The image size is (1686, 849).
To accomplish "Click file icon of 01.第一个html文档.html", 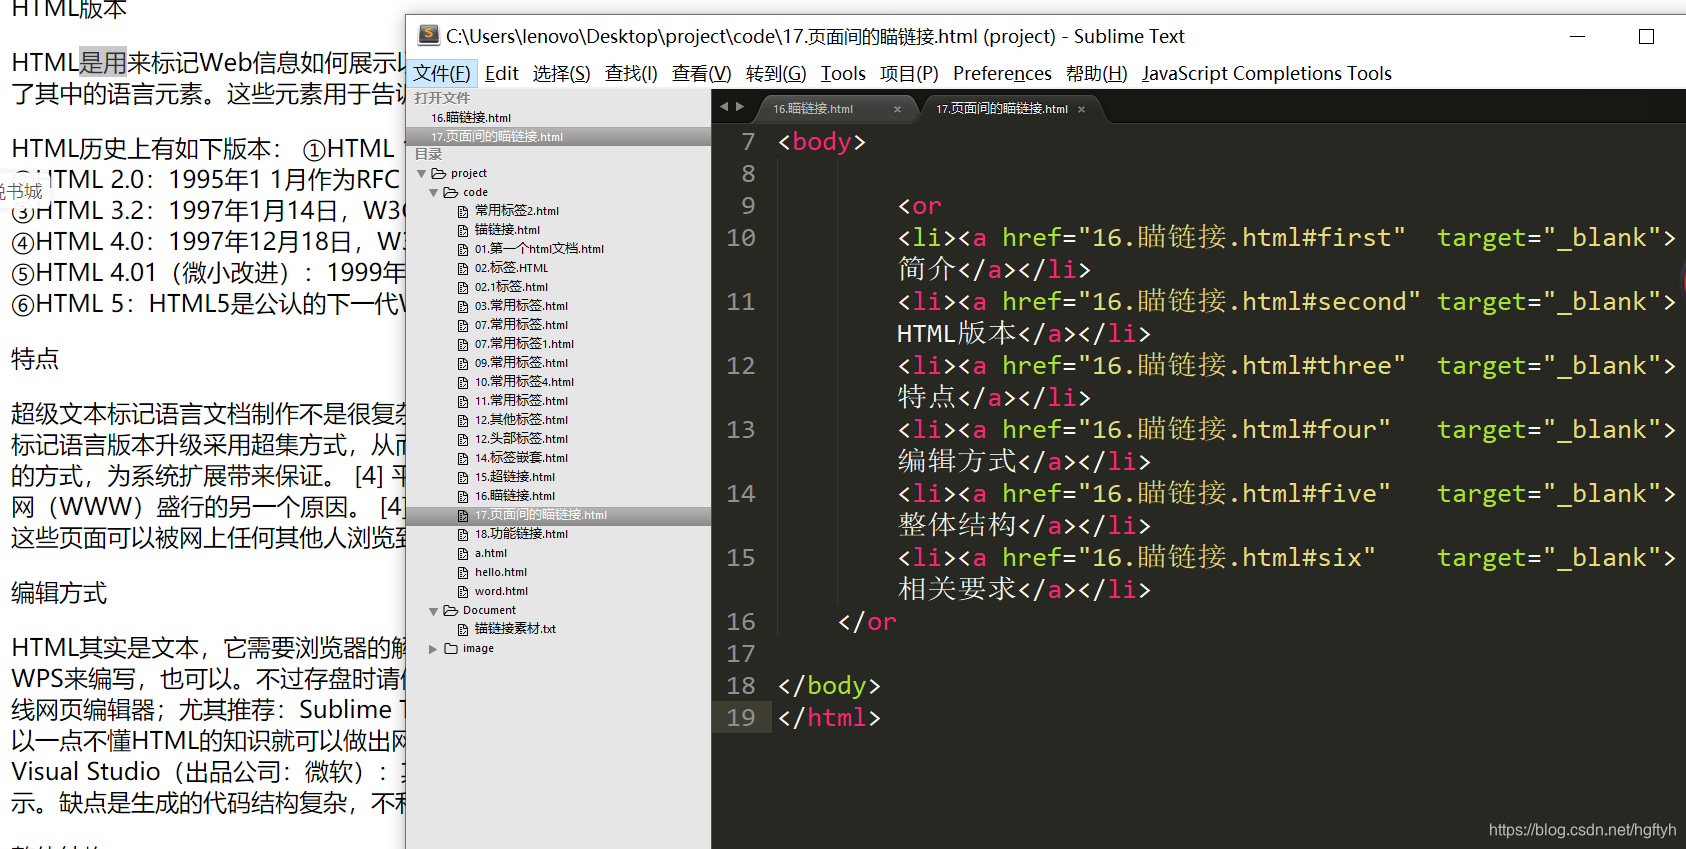I will point(463,249).
